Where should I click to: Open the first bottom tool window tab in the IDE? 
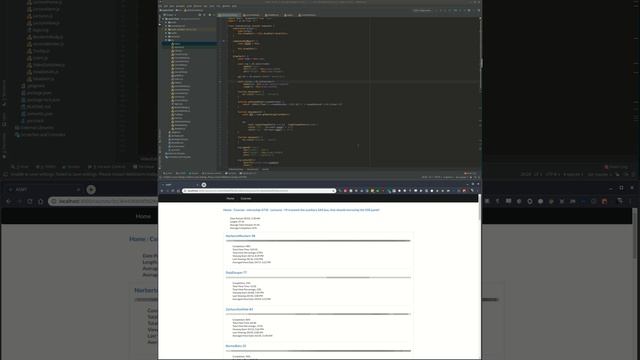pyautogui.click(x=167, y=173)
